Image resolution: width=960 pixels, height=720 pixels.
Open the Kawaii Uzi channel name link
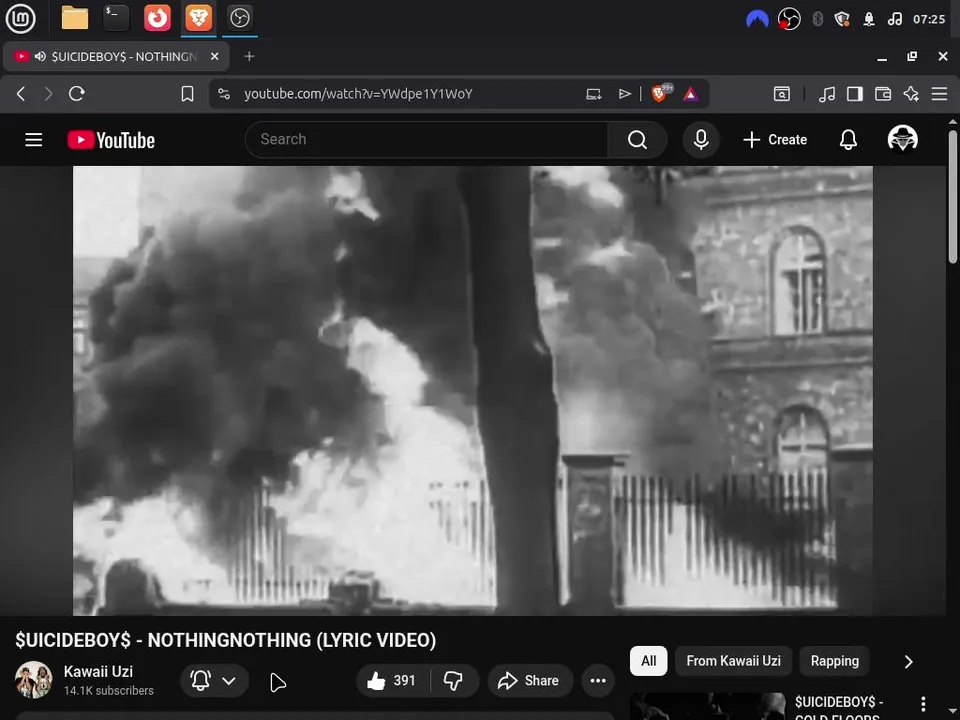[98, 672]
